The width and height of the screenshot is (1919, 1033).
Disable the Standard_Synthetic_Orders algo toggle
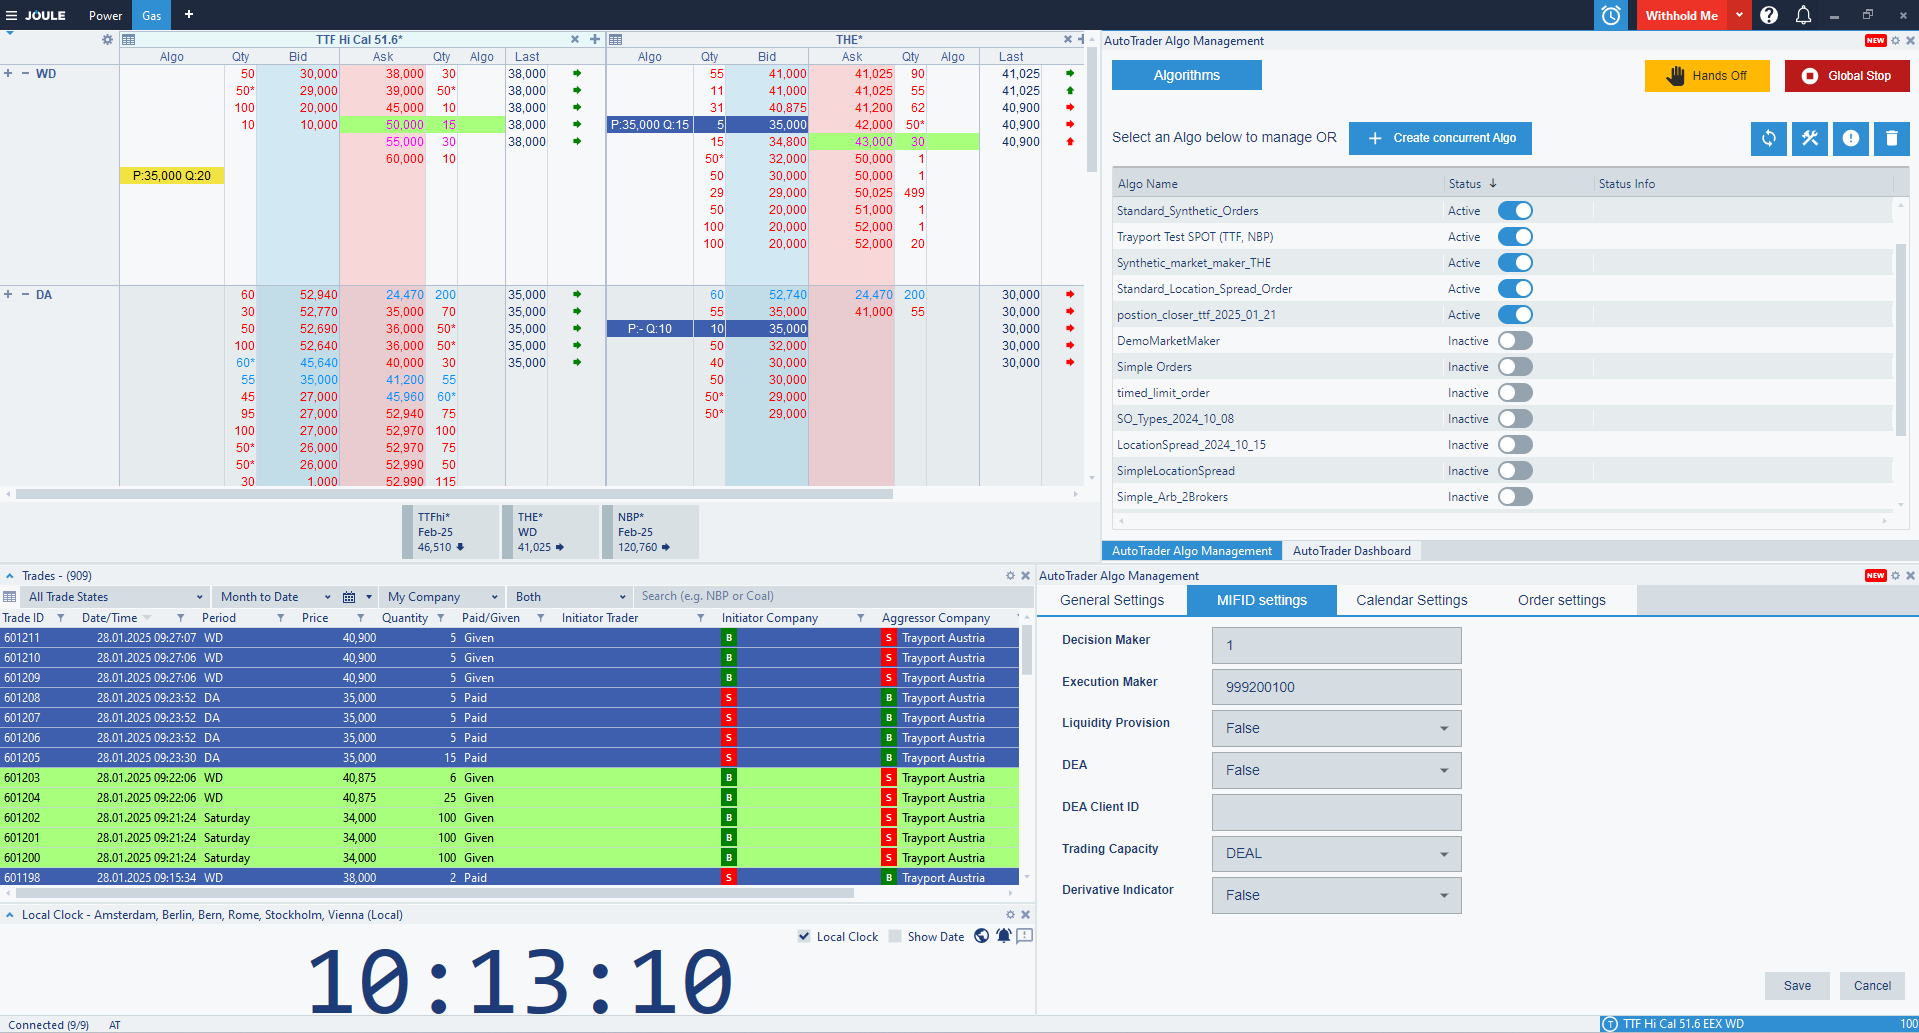[1515, 211]
